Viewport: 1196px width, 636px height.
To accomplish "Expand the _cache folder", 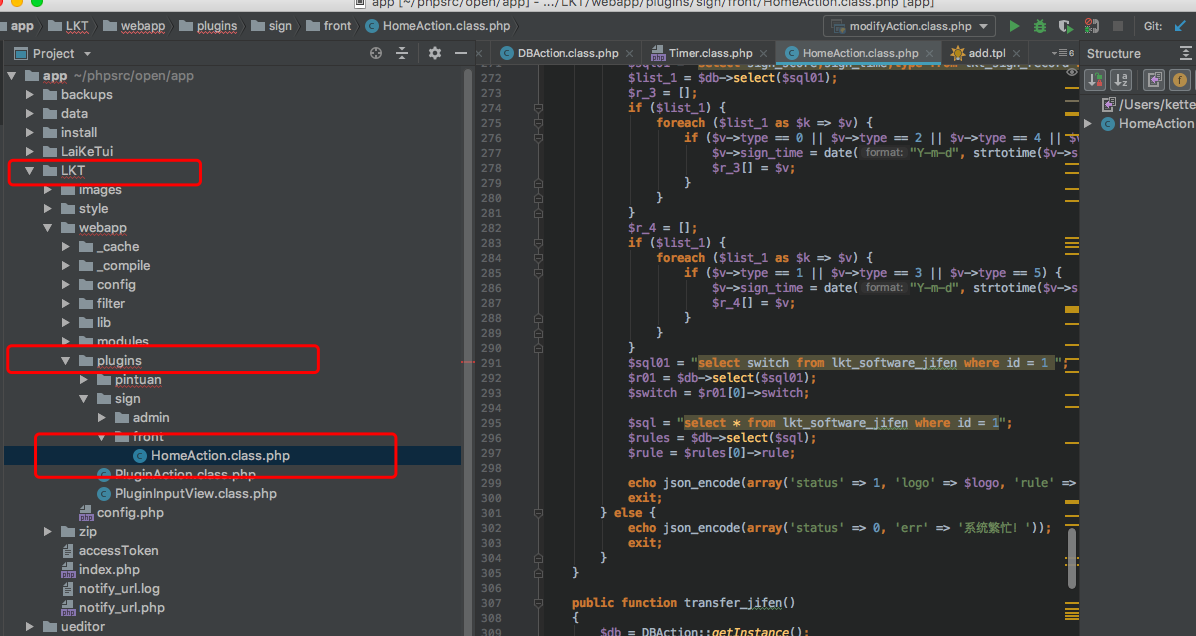I will click(66, 247).
